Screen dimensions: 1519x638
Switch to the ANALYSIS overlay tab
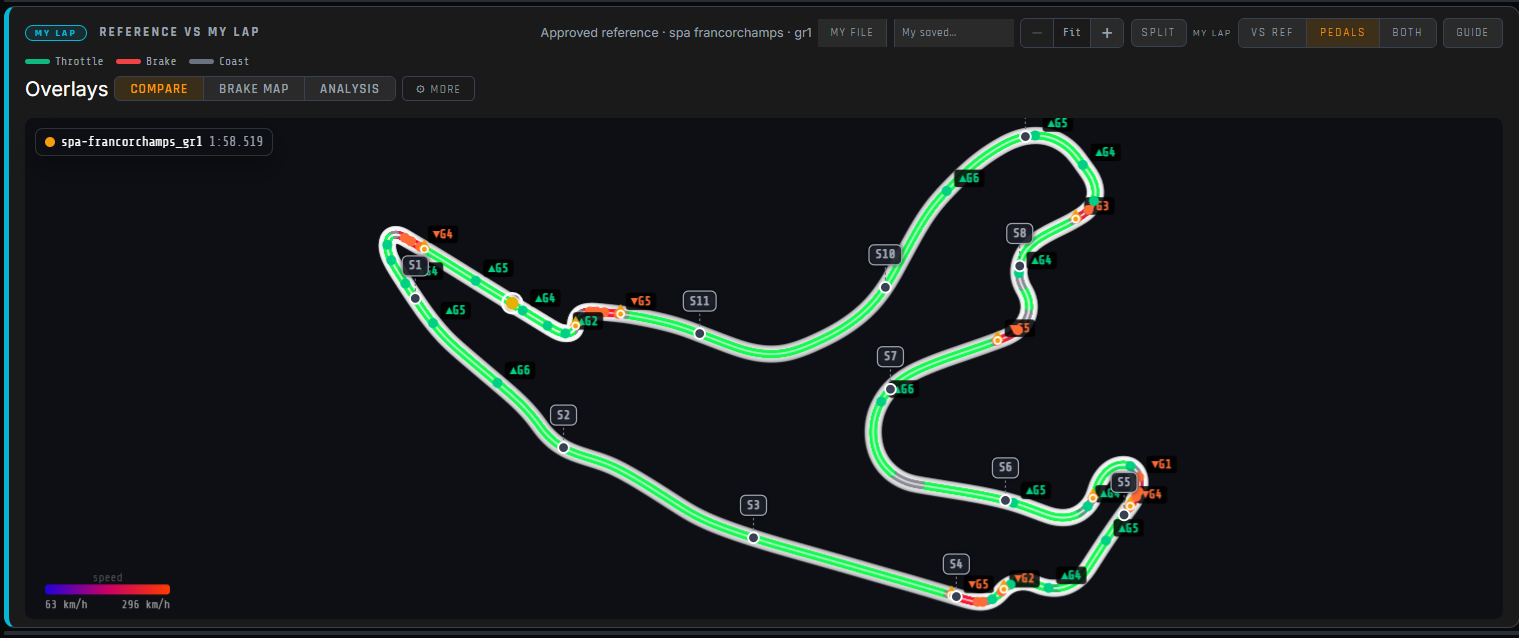click(x=350, y=89)
